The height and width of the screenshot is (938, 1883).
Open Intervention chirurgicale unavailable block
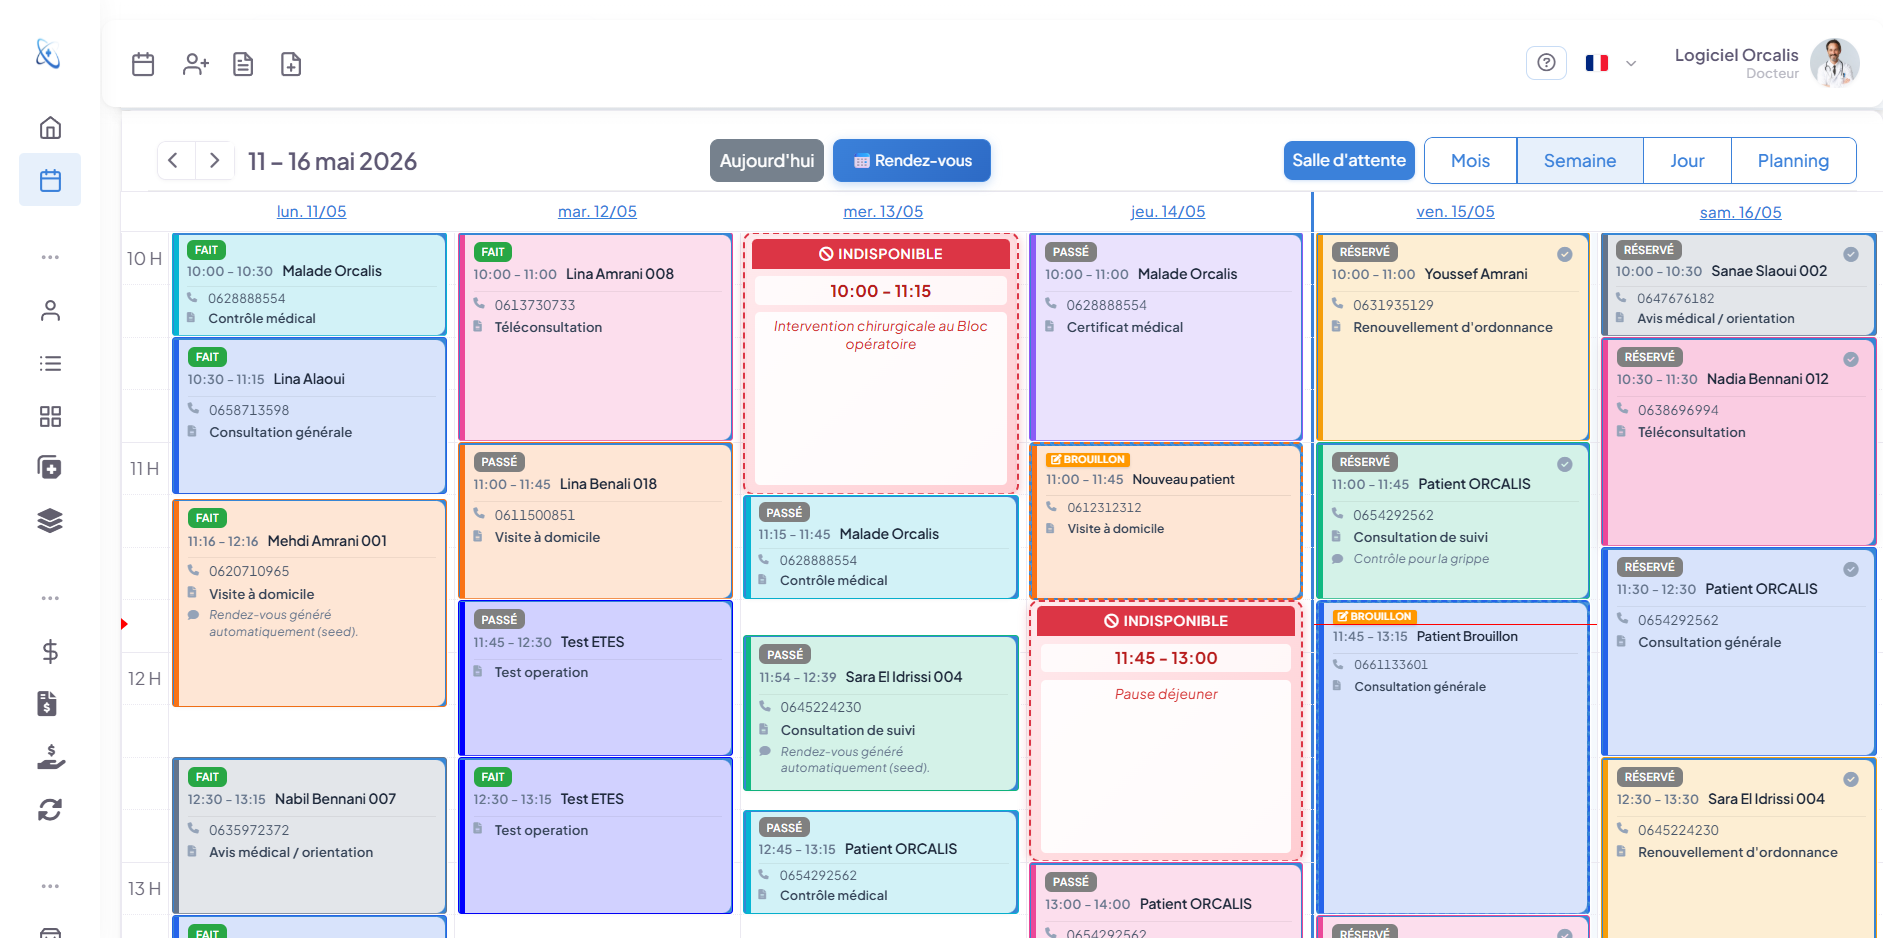881,363
